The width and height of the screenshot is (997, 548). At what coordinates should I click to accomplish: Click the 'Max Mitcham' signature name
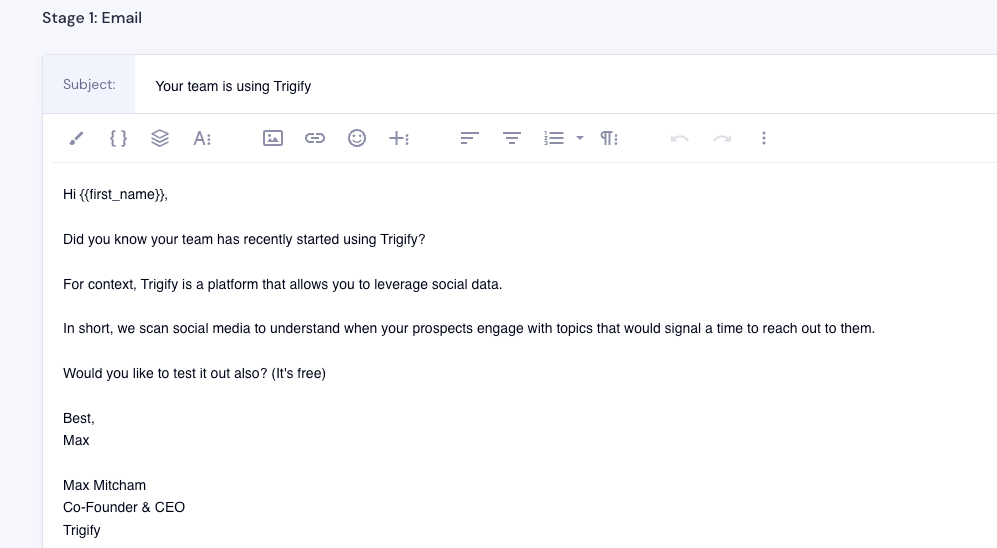[x=104, y=485]
